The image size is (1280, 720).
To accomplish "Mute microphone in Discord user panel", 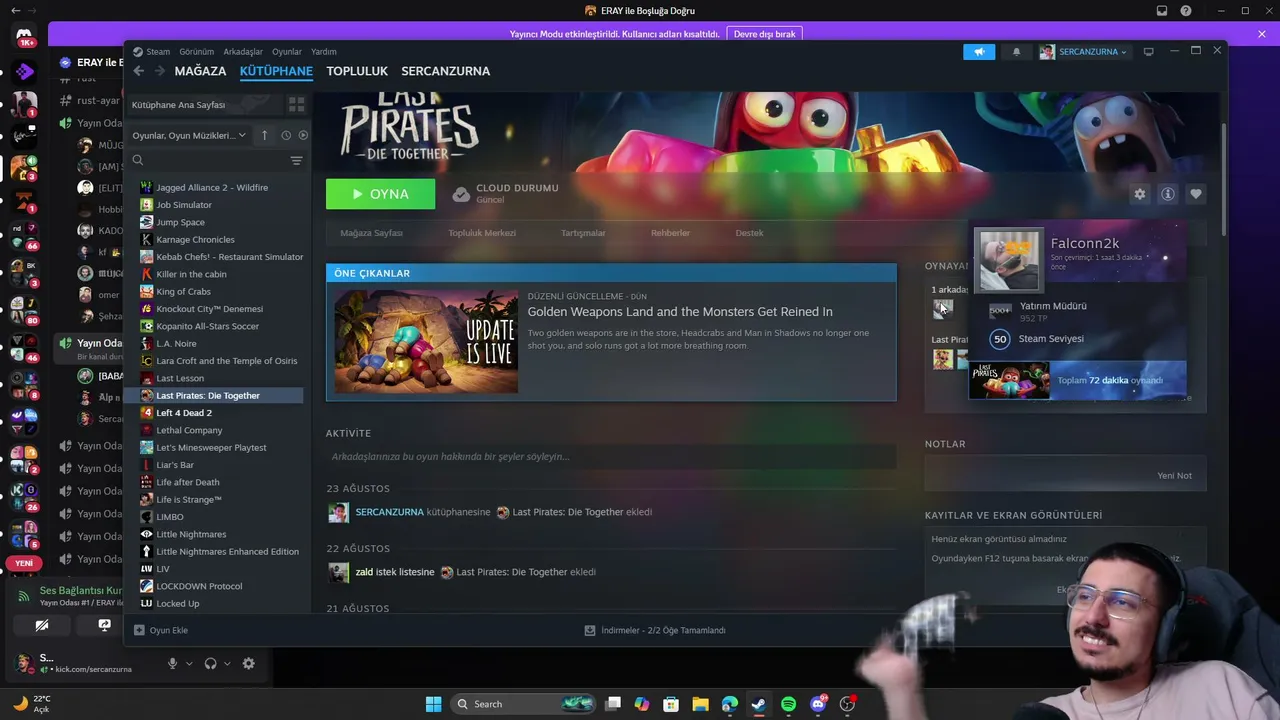I will [172, 663].
